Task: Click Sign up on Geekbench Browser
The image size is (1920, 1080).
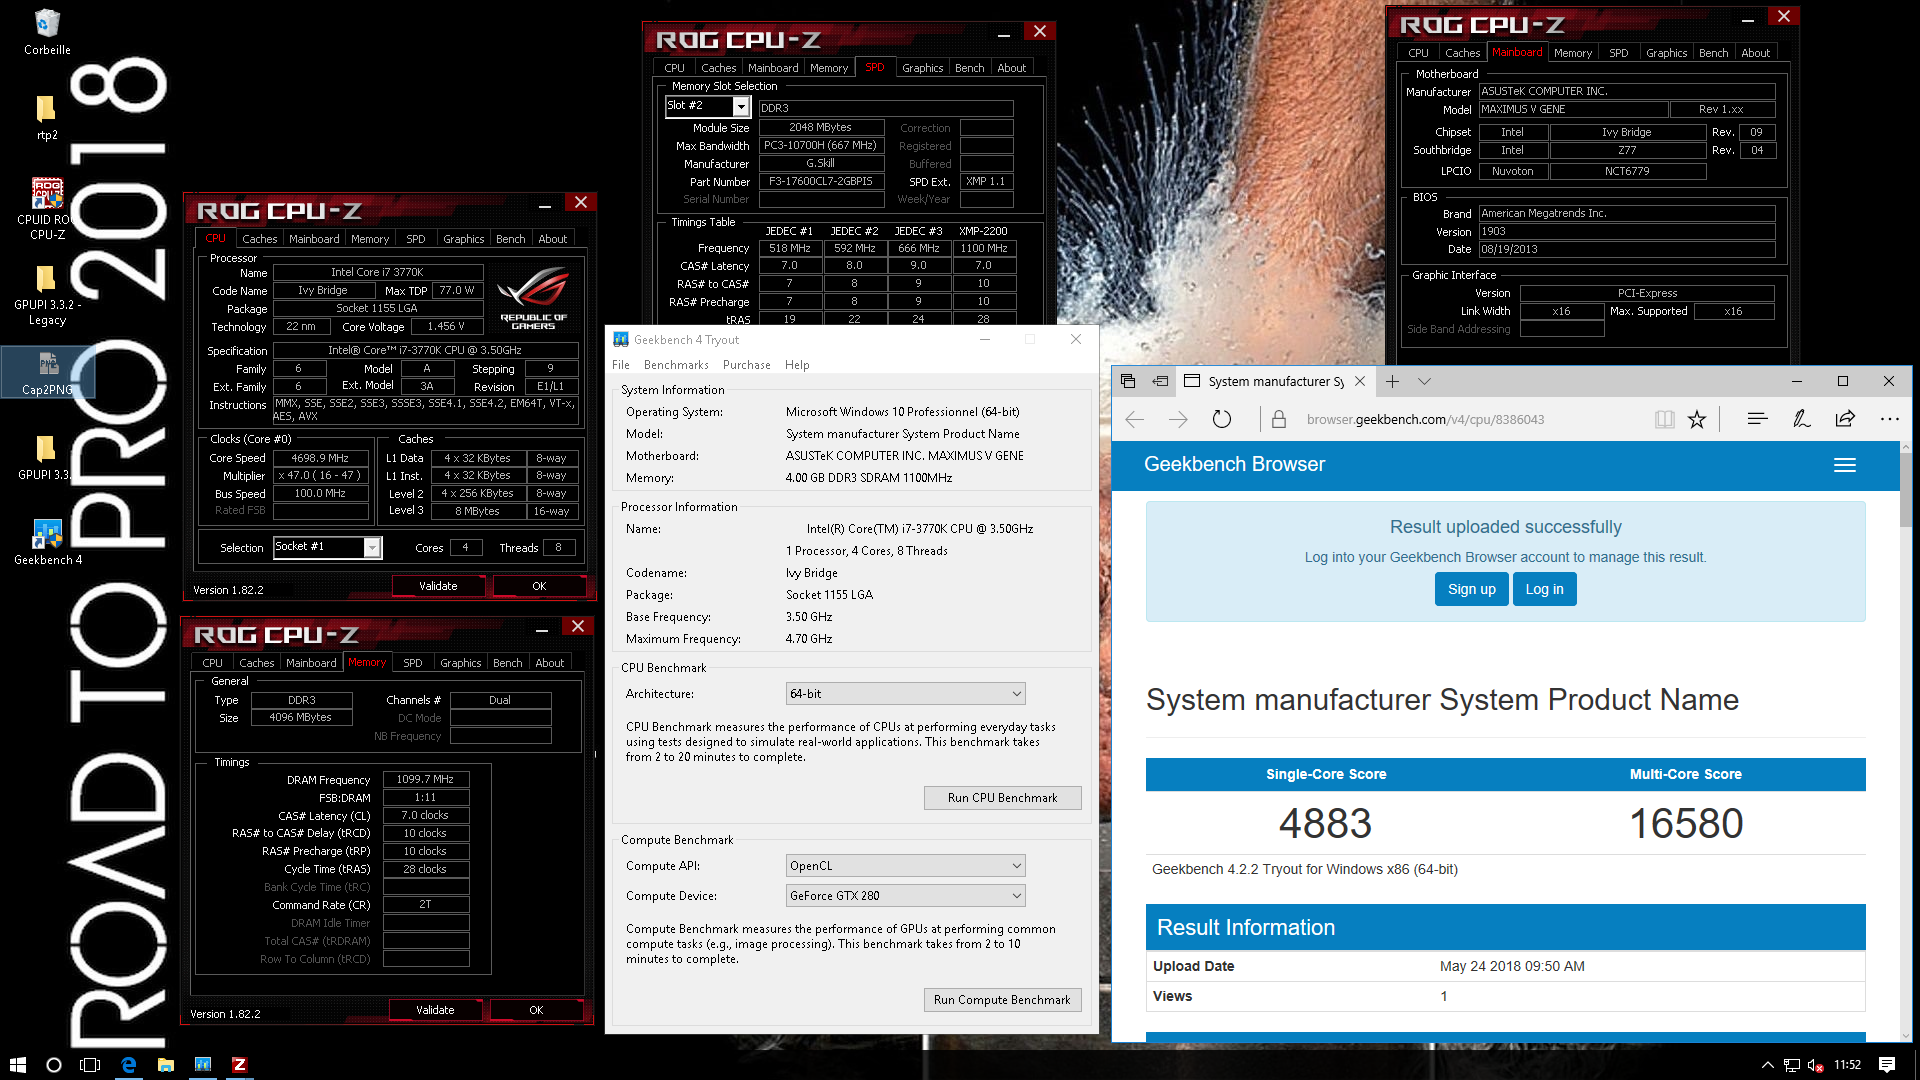Action: click(1471, 589)
